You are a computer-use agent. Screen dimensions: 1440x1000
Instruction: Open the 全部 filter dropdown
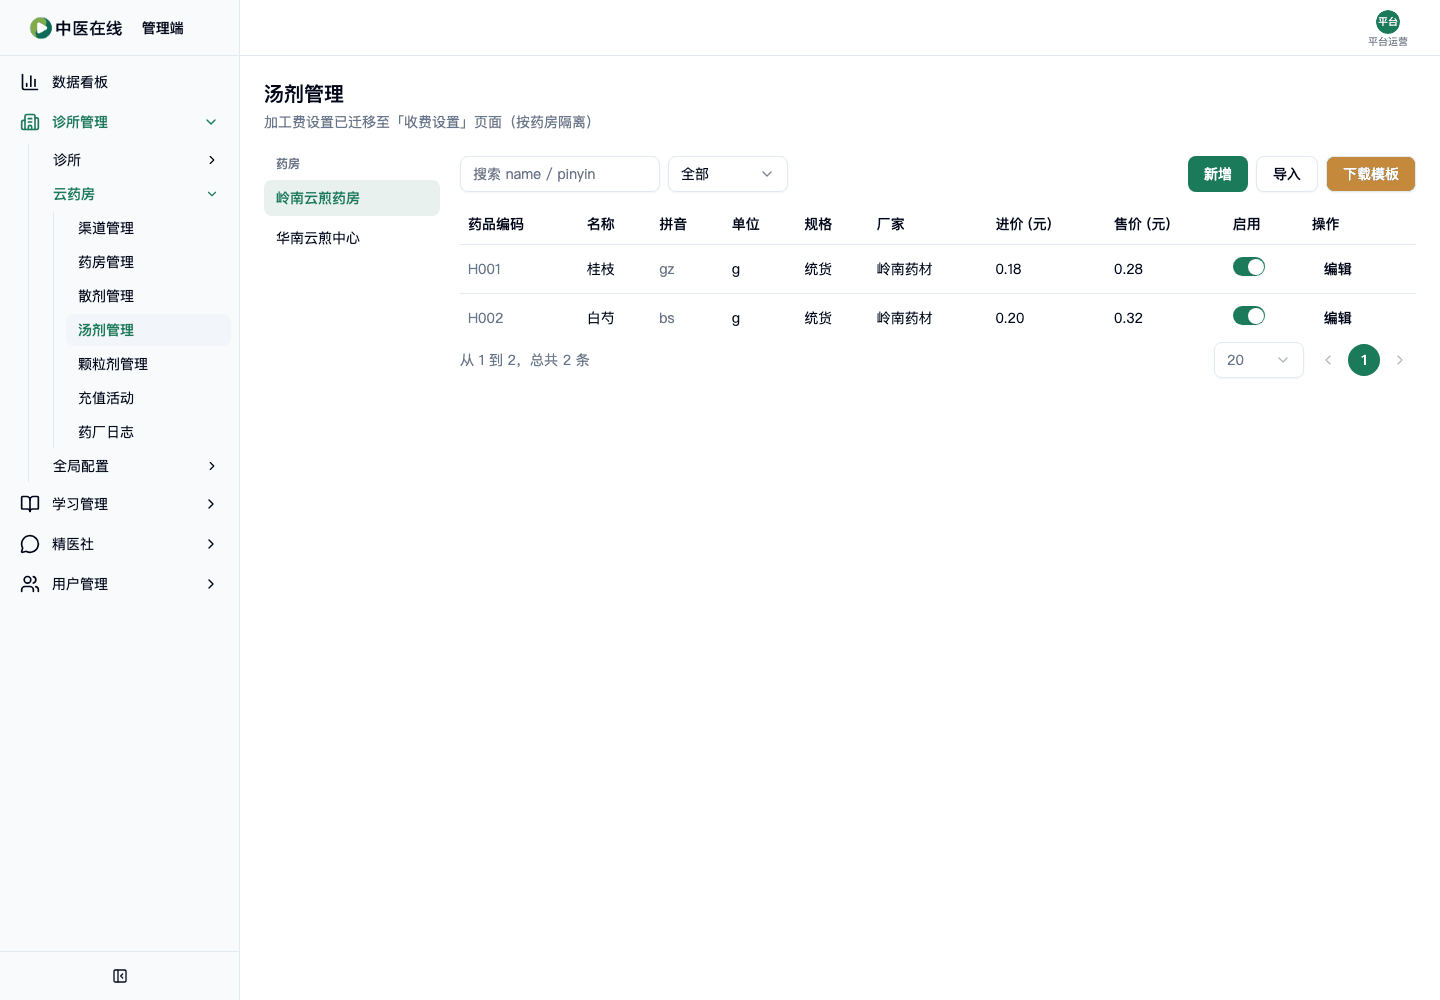pos(728,174)
